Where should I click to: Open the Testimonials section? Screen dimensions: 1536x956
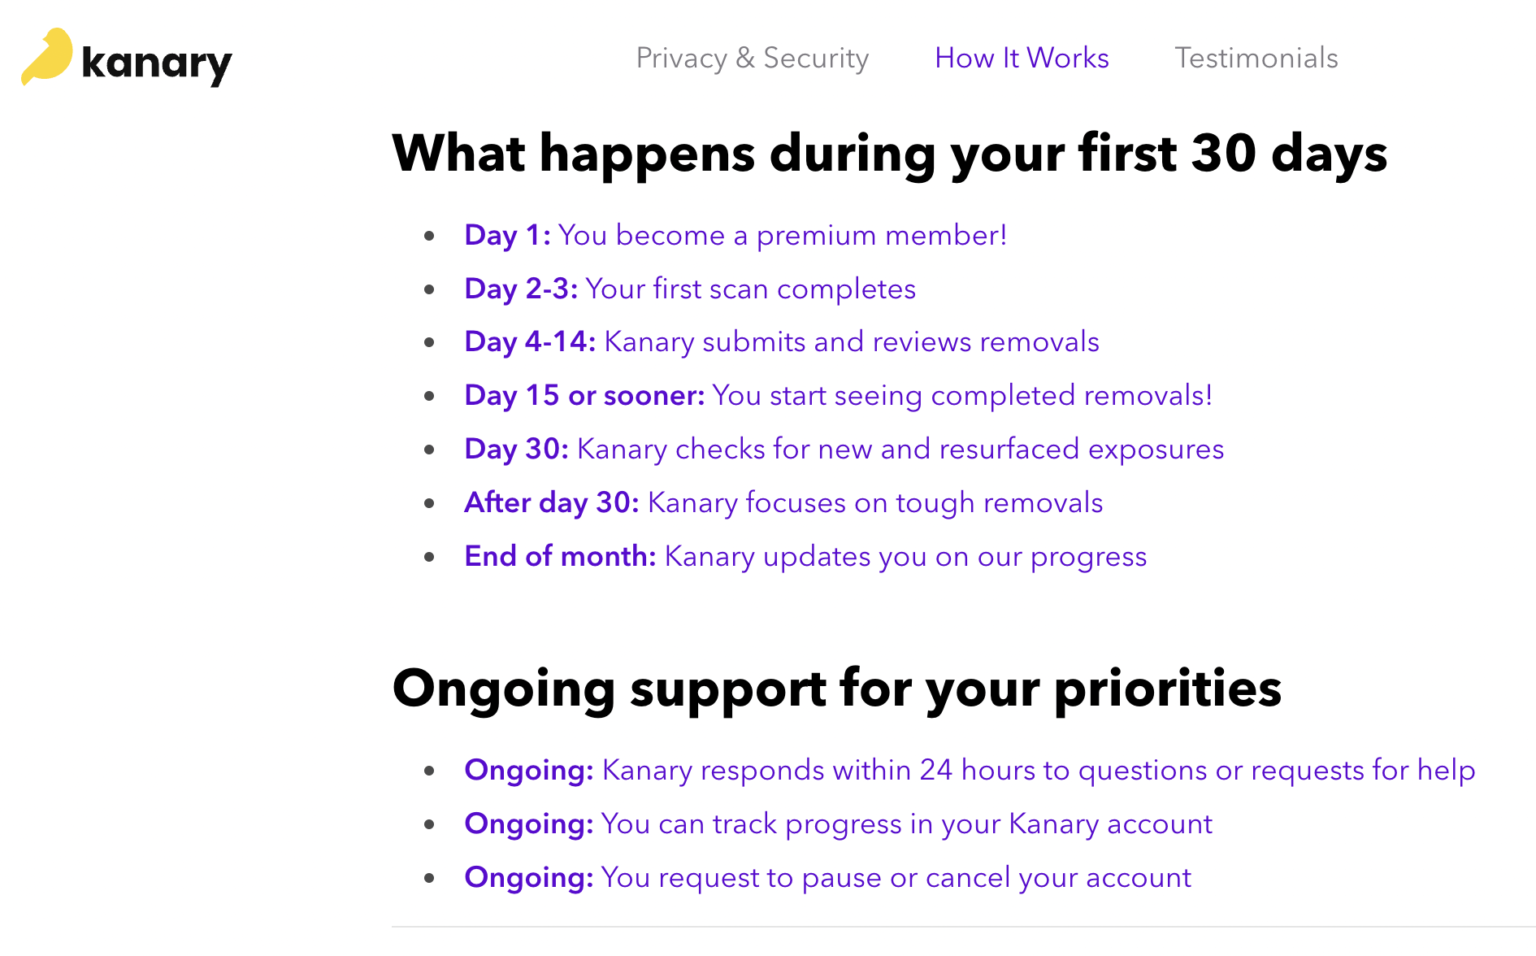tap(1256, 58)
